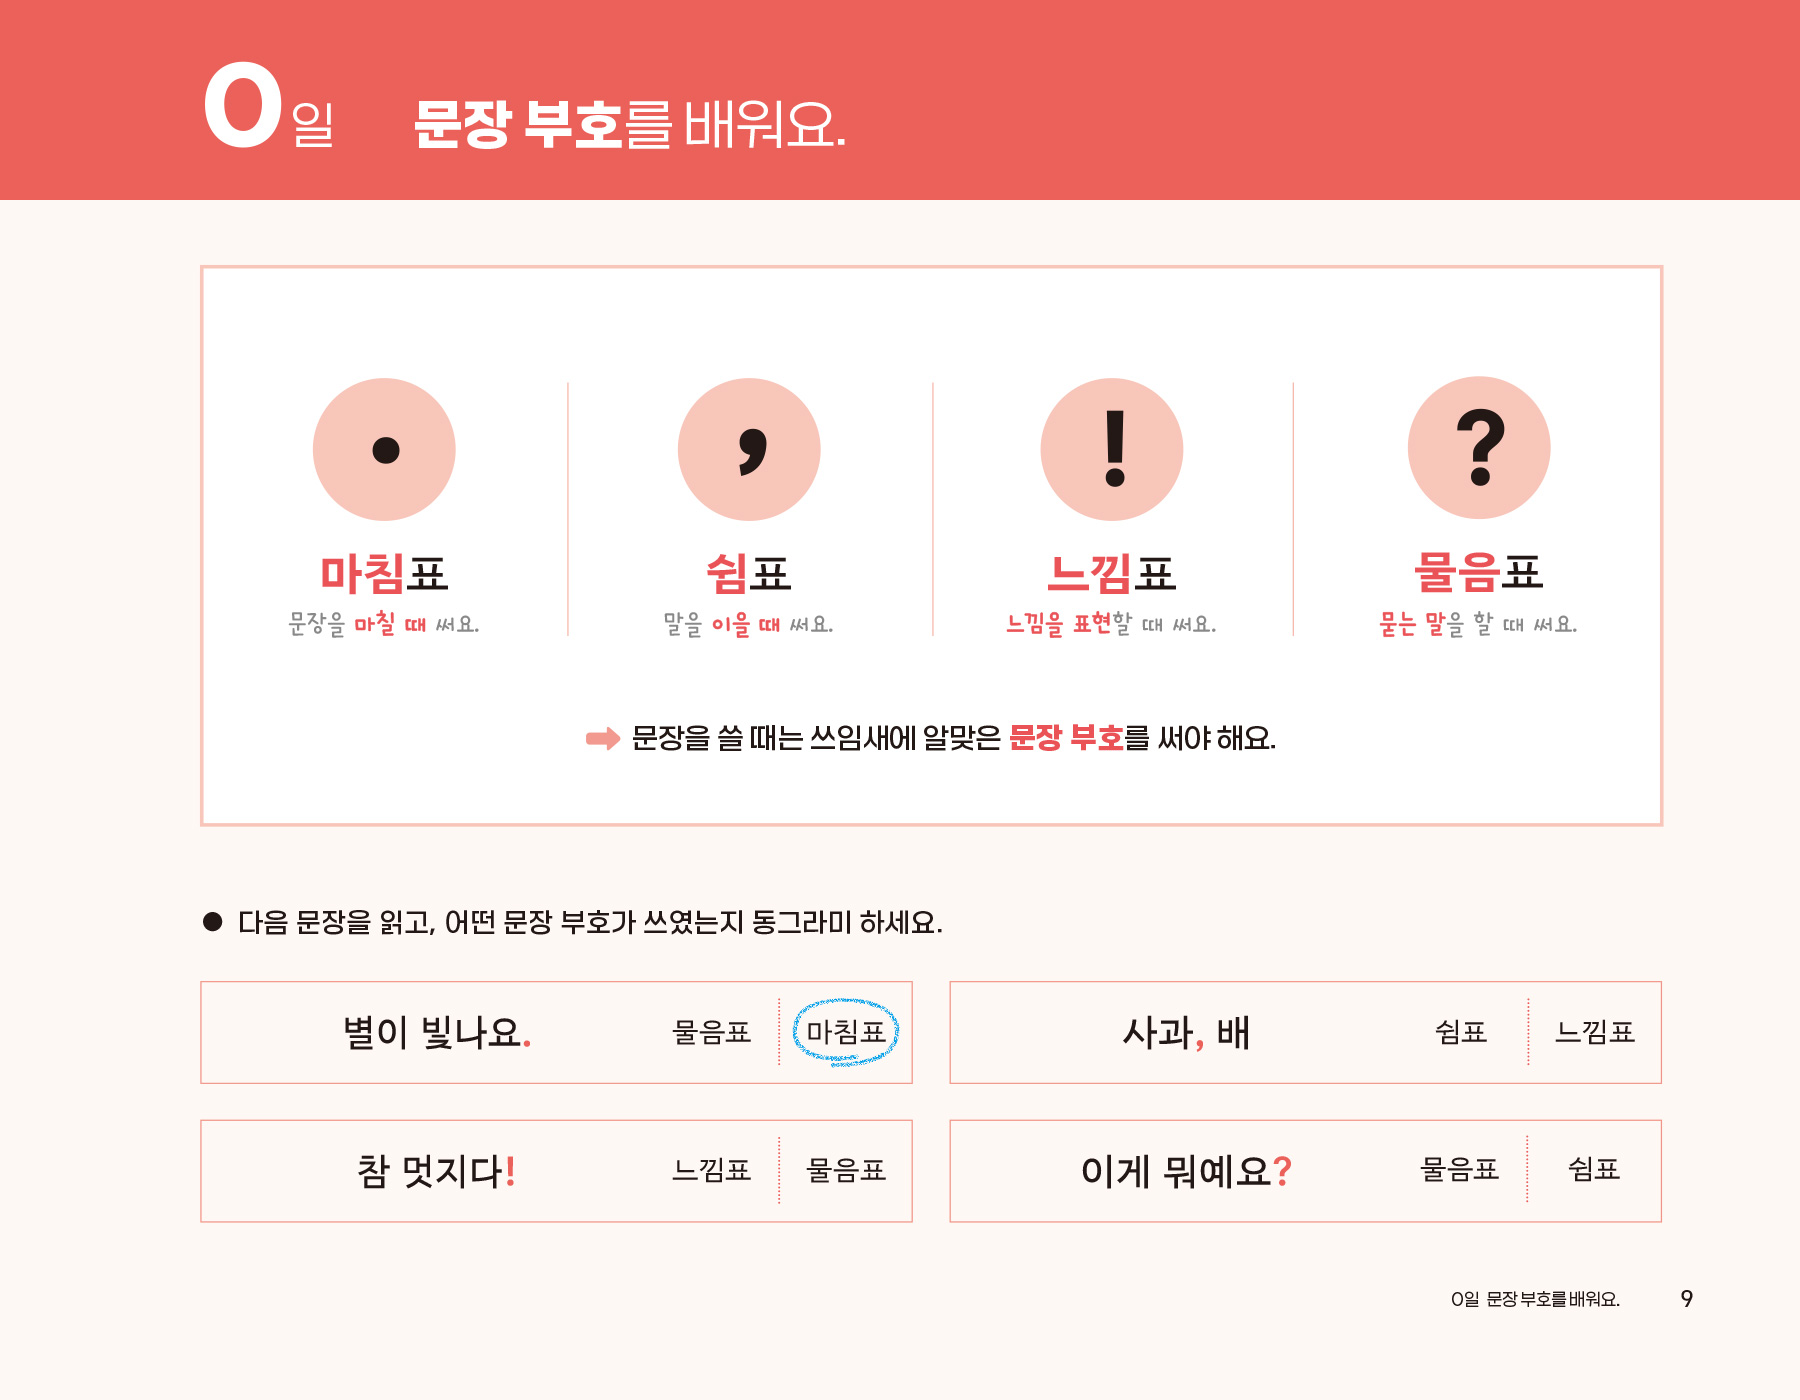Screen dimensions: 1800x1400
Task: Click the 마침표 heading label
Action: pyautogui.click(x=384, y=574)
